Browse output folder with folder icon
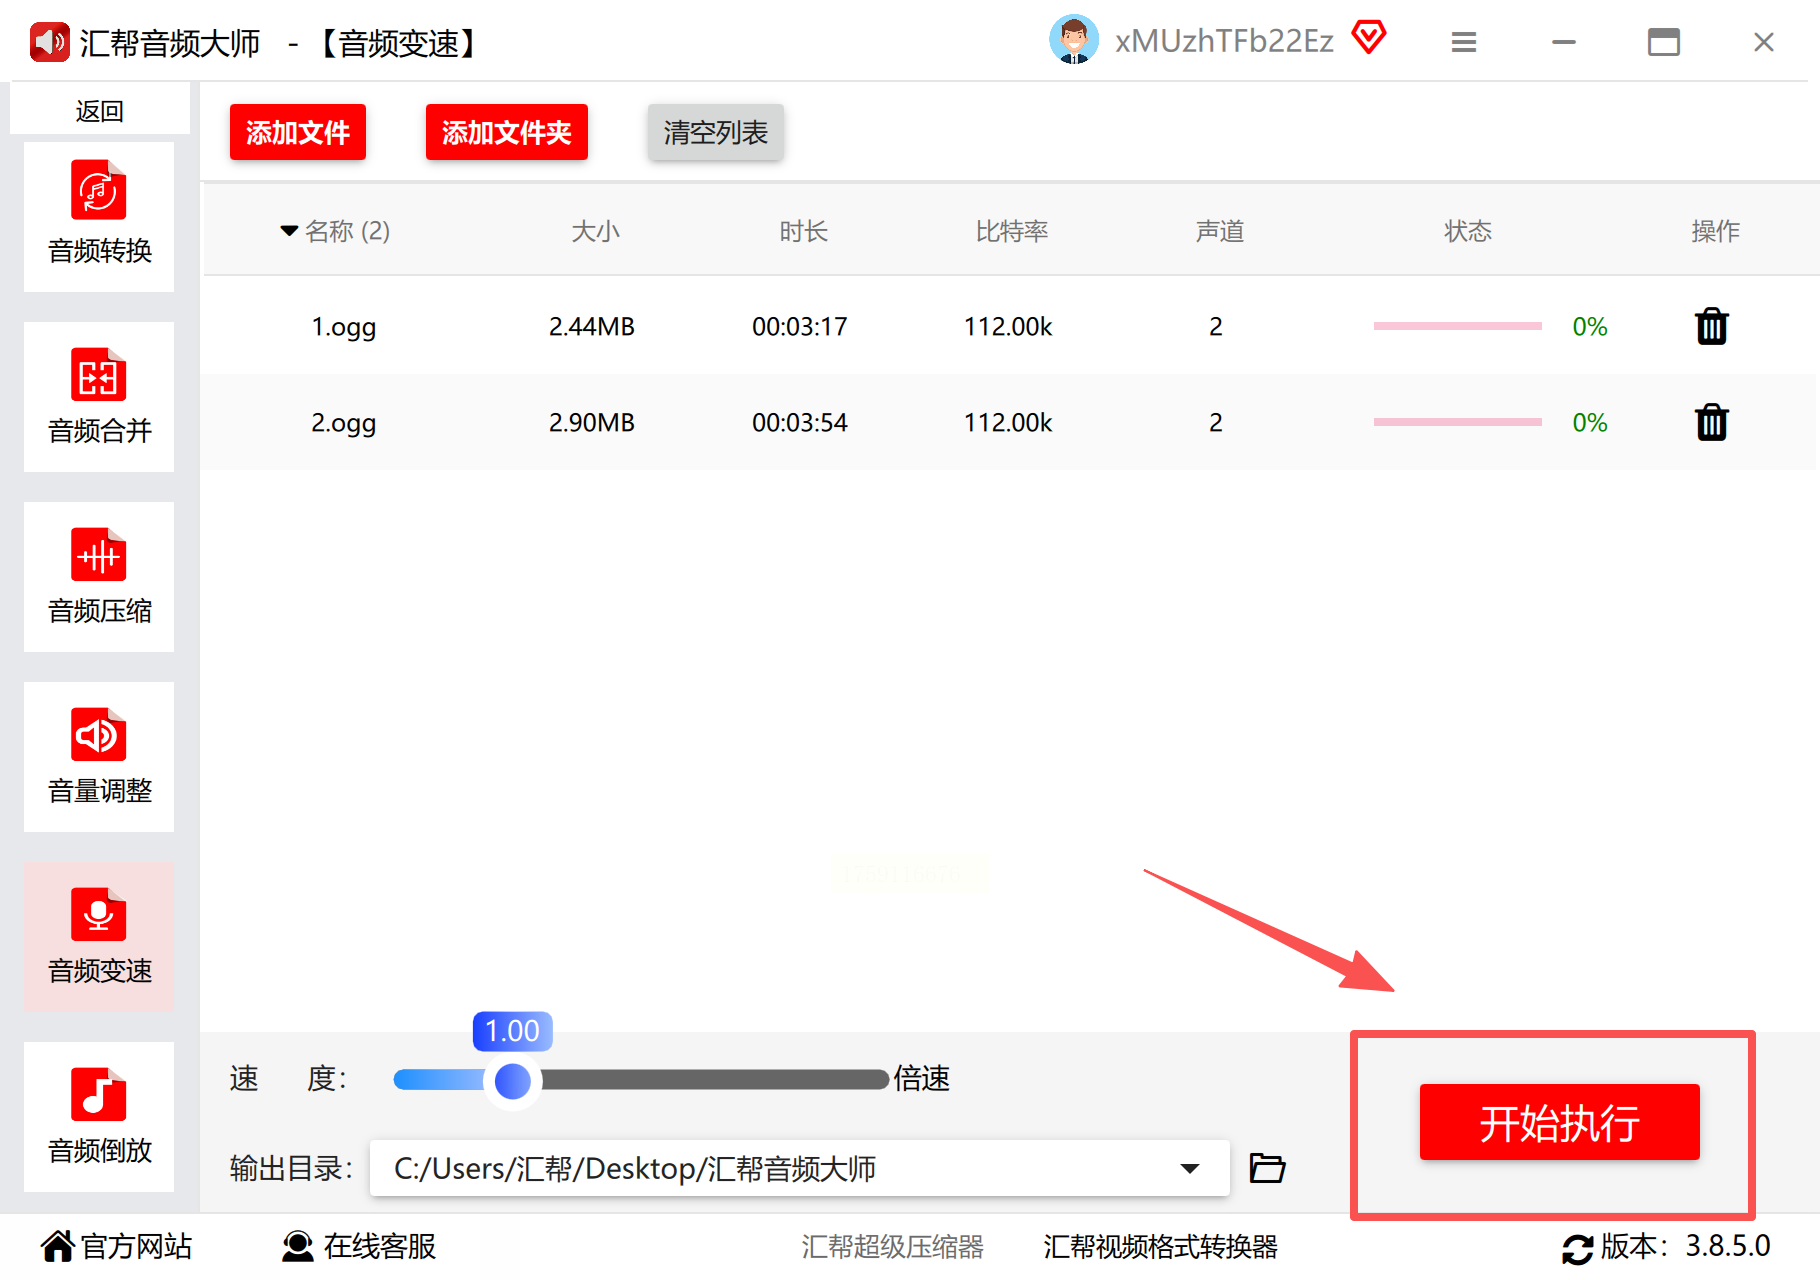Image resolution: width=1820 pixels, height=1280 pixels. coord(1267,1167)
